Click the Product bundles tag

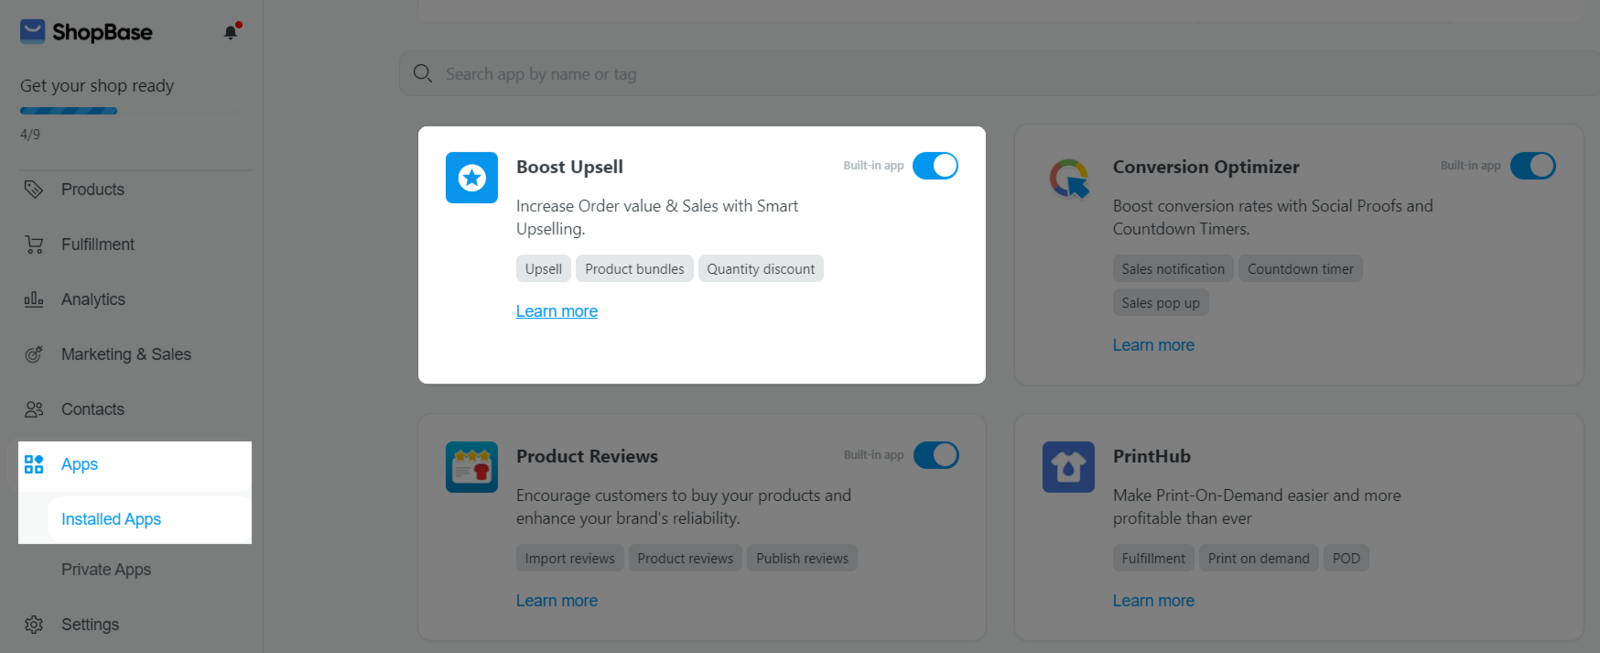tap(634, 269)
